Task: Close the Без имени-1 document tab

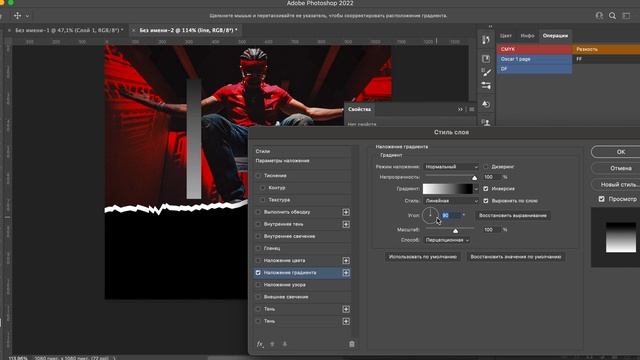Action: click(9, 30)
